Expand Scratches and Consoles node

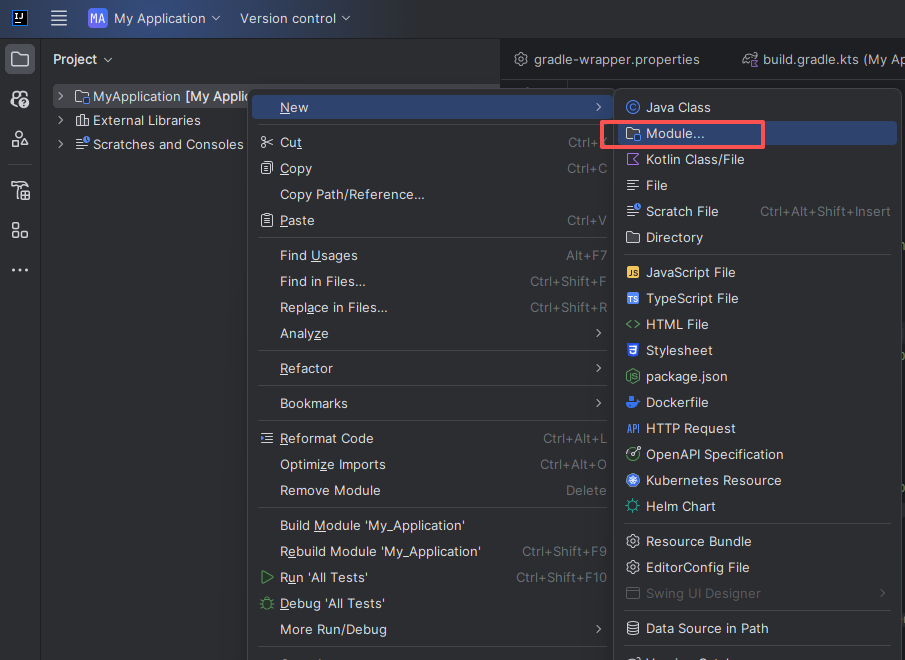pyautogui.click(x=61, y=144)
